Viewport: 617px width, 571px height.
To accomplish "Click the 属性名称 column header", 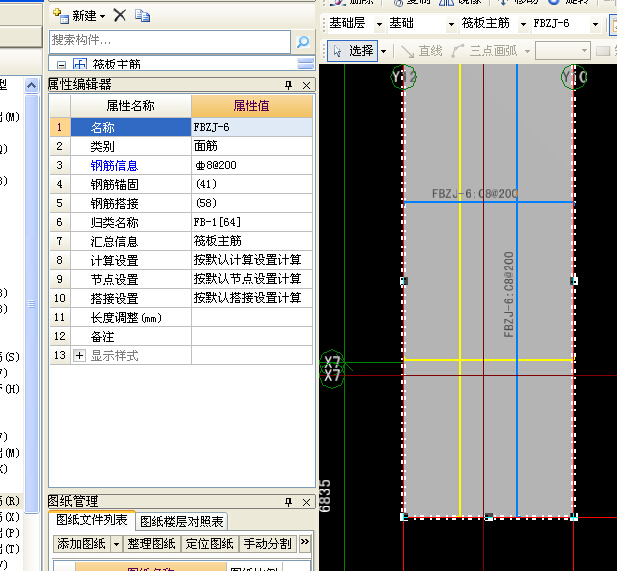I will point(131,106).
